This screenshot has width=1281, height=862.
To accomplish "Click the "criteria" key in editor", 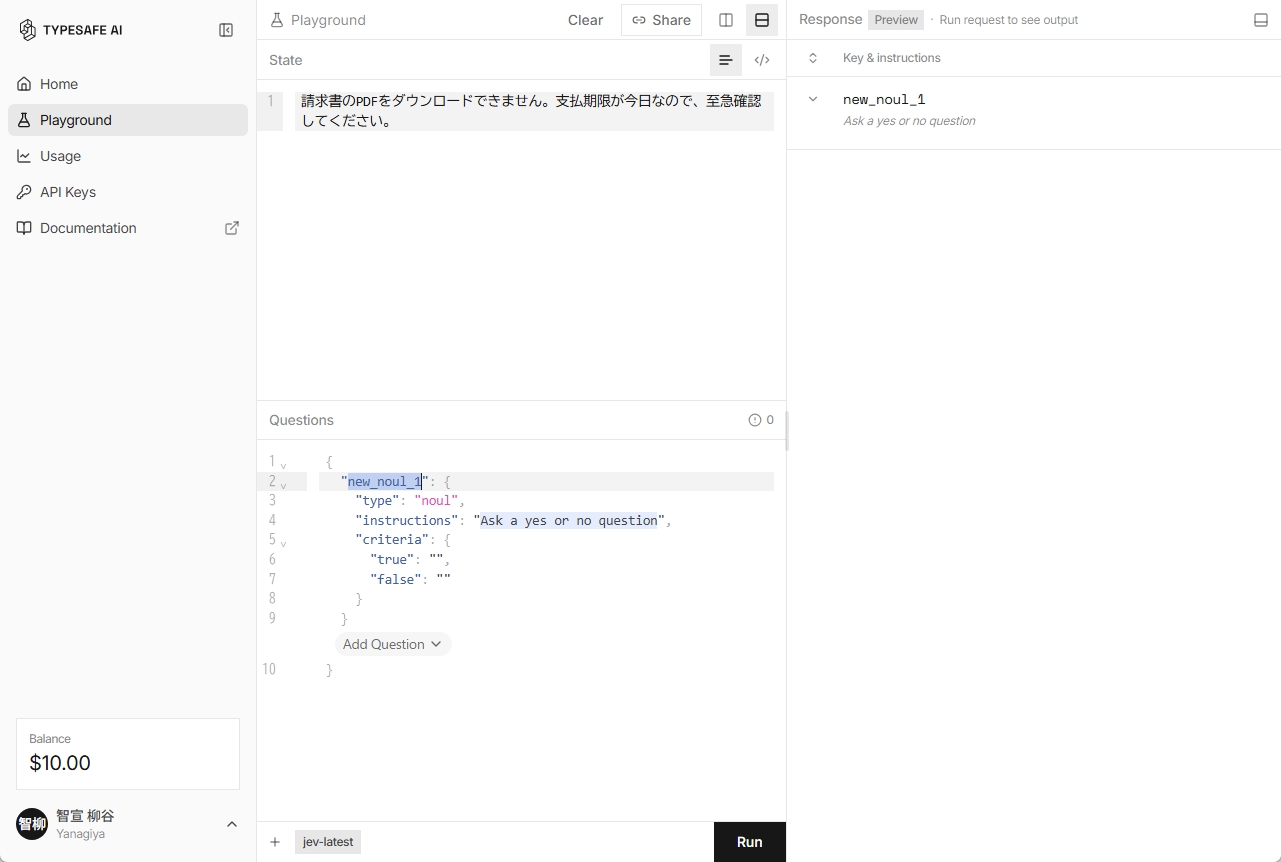I will pos(393,539).
